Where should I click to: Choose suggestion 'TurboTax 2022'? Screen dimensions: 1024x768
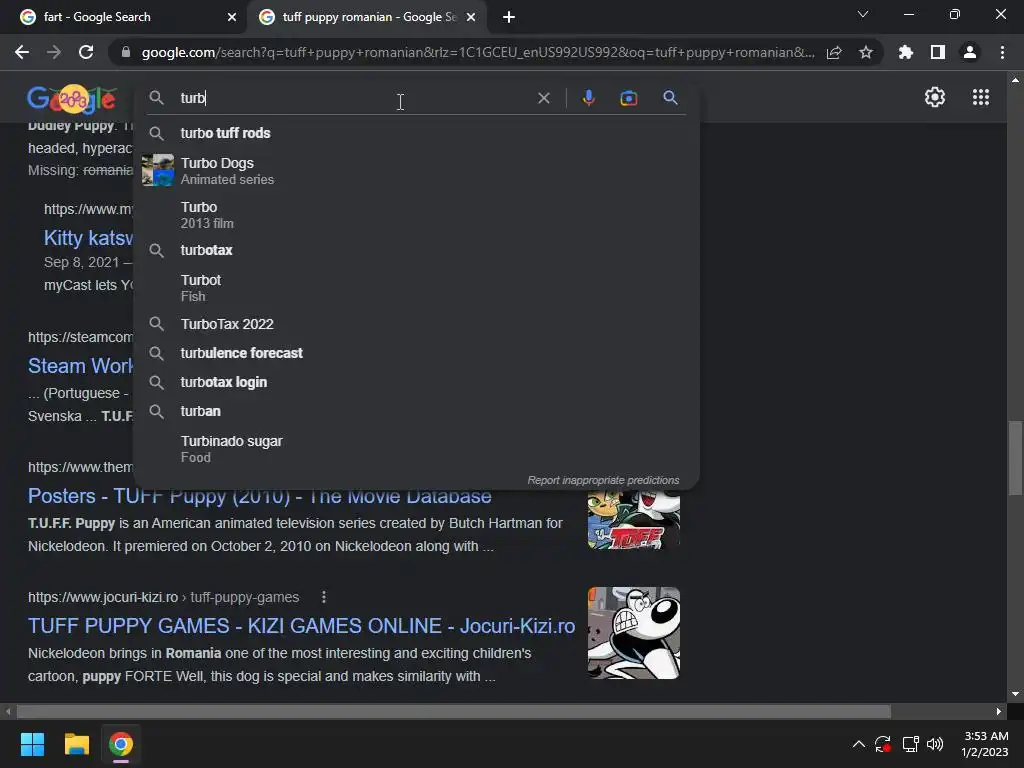coord(416,324)
